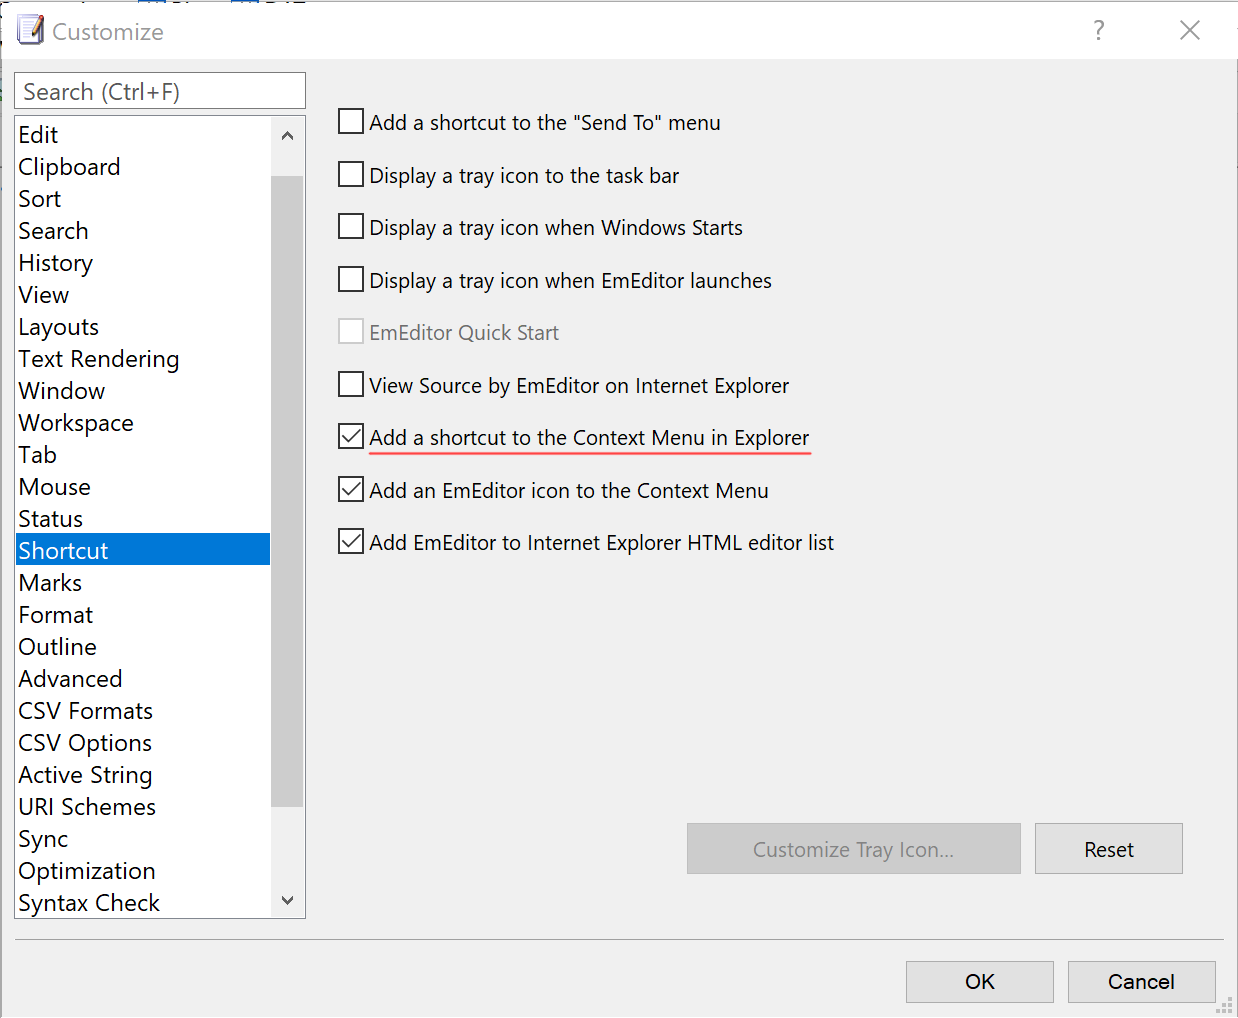Toggle tray icon when Windows Starts
The height and width of the screenshot is (1018, 1238).
point(351,227)
